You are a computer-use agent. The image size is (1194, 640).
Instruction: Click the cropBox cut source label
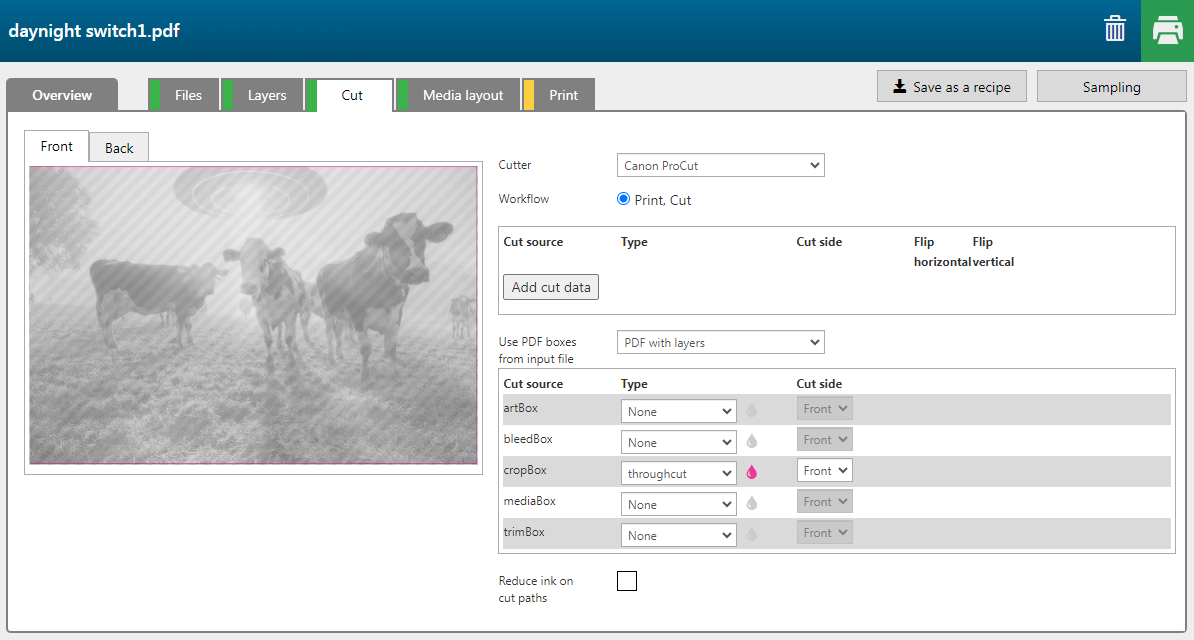[525, 470]
